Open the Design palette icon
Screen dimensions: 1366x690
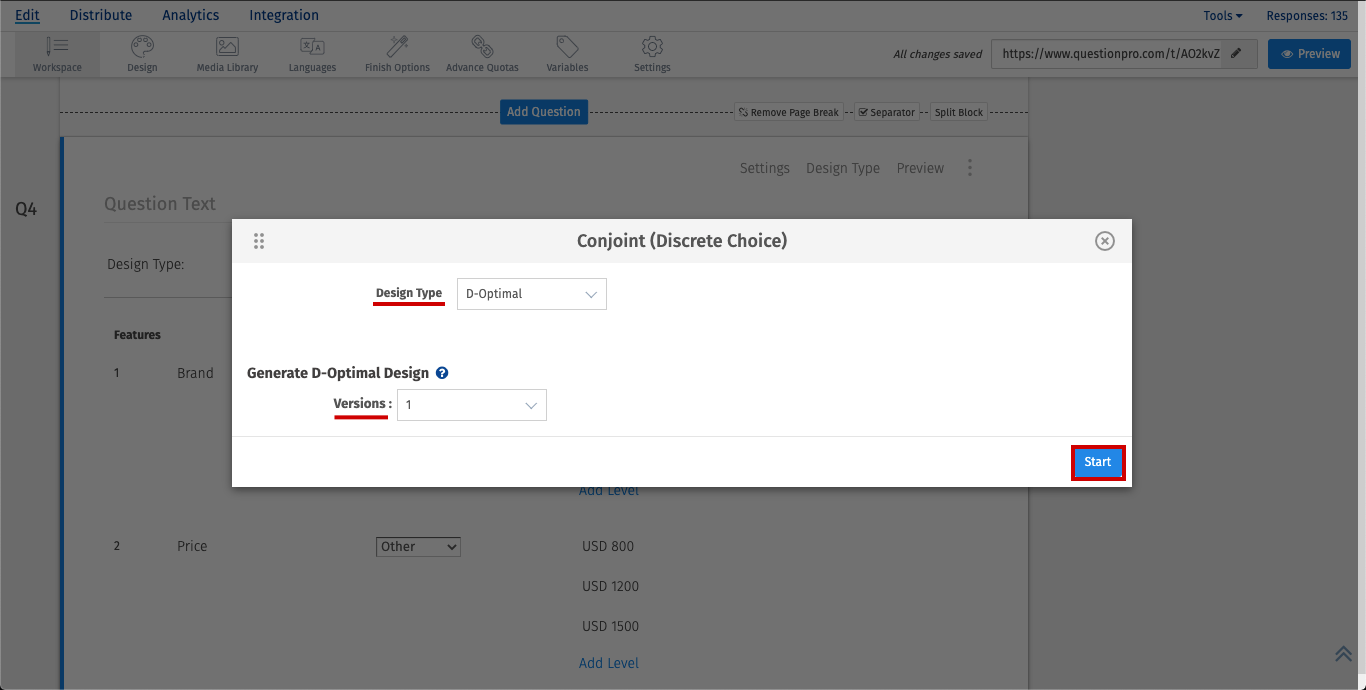tap(142, 47)
